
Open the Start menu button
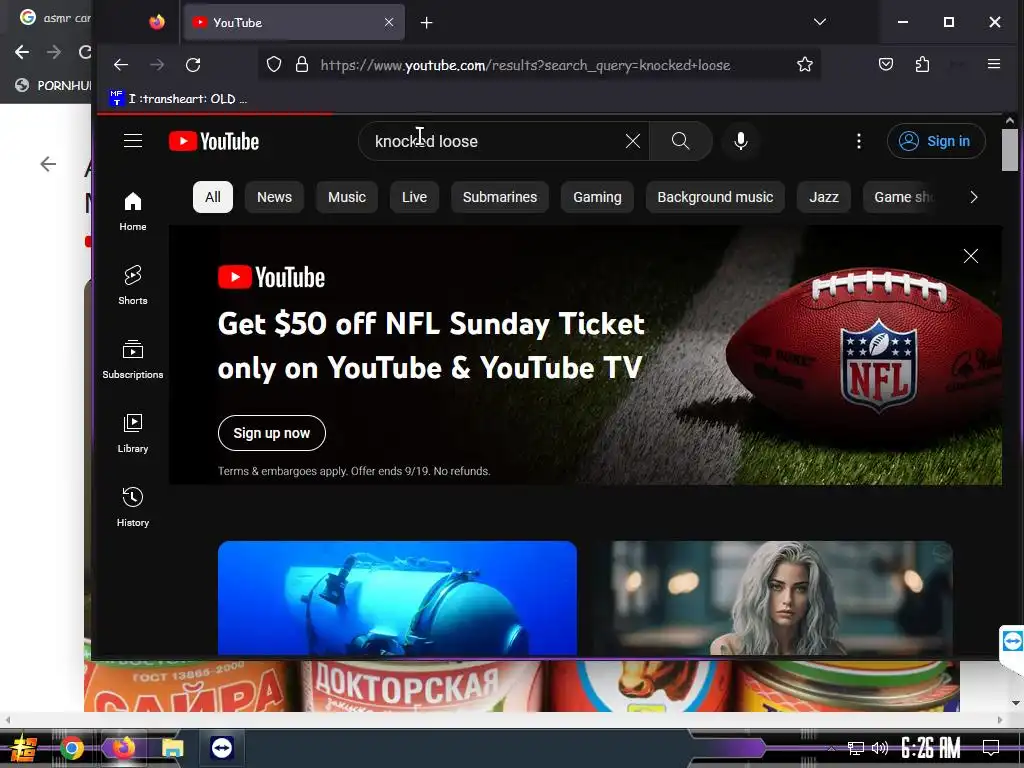[24, 748]
